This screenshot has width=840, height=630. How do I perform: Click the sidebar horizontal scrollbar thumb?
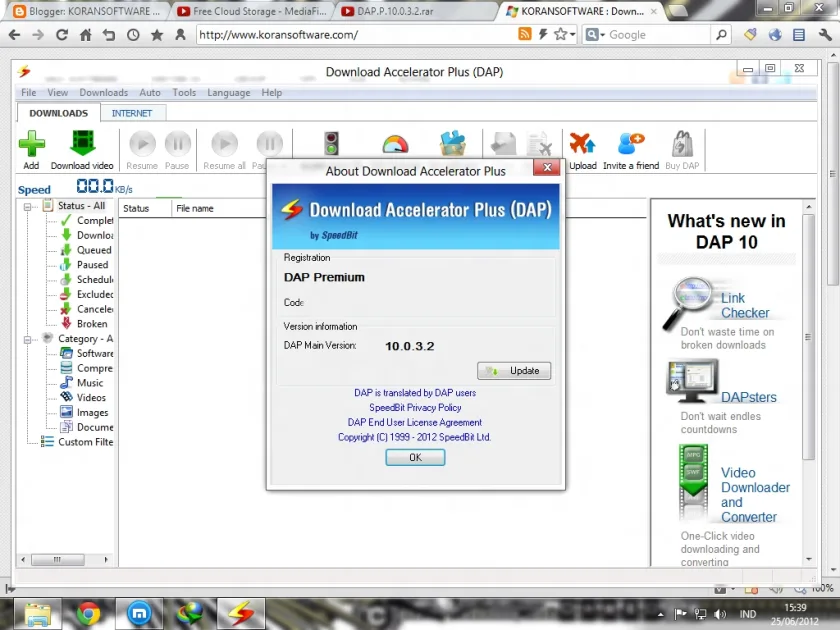57,560
